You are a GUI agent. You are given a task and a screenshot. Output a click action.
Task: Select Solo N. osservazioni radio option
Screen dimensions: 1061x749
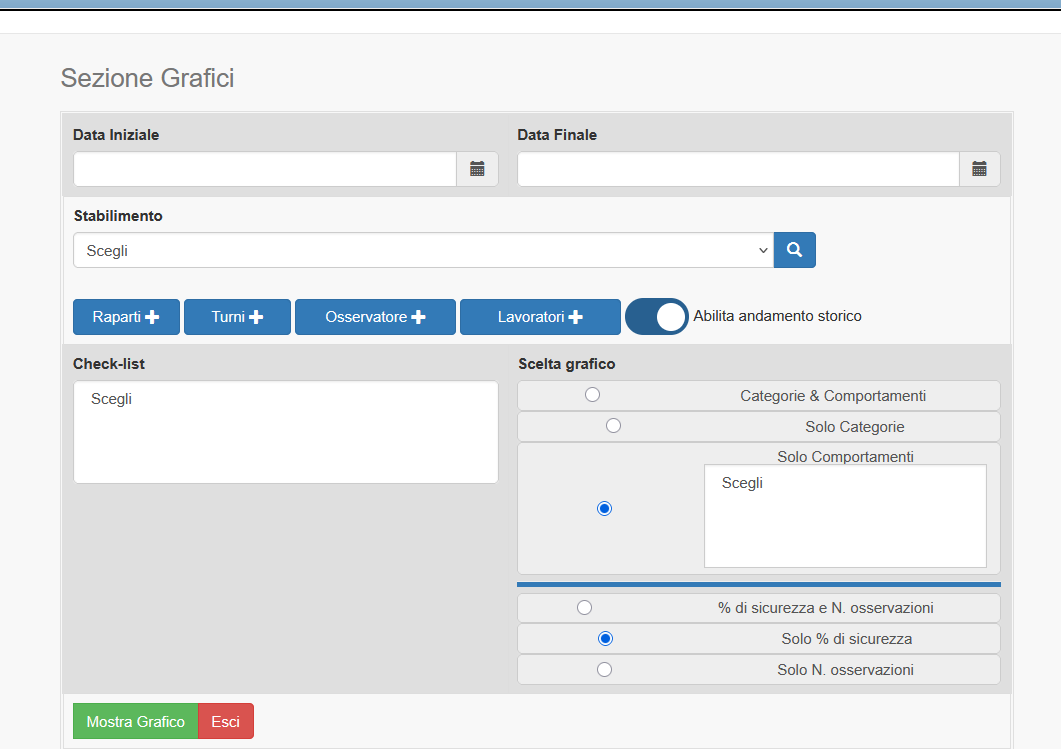point(604,670)
